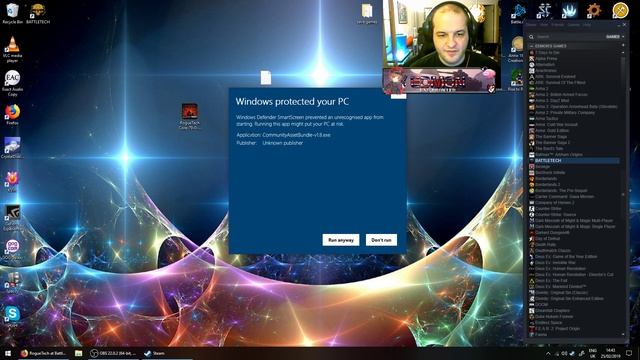This screenshot has width=640, height=360.
Task: Open the CrystalDisk desktop shortcut
Action: (12, 148)
